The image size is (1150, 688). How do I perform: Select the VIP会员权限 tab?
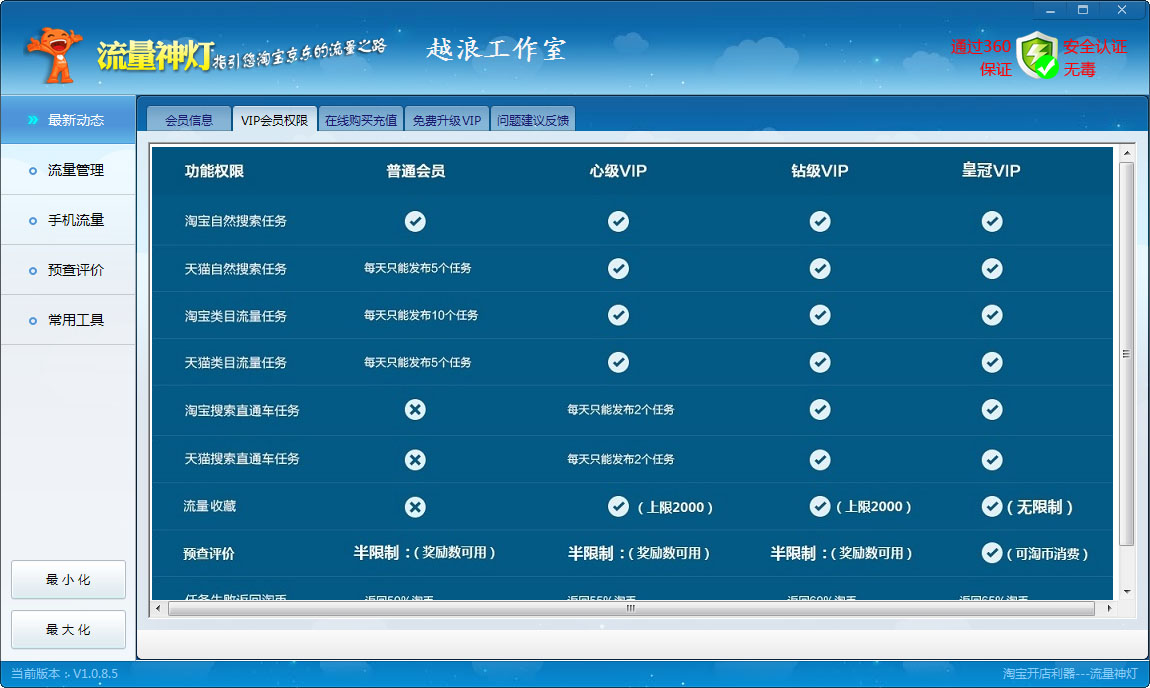274,120
